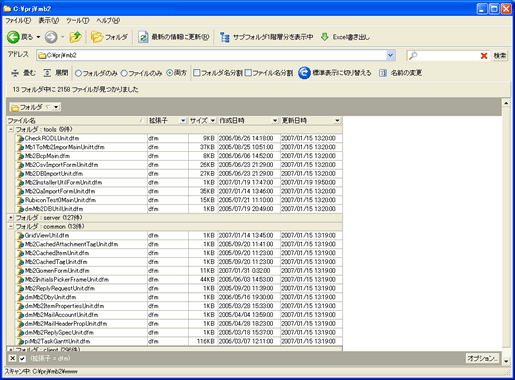Clear search with red X icon
Image resolution: width=515 pixels, height=380 pixels.
tap(484, 56)
